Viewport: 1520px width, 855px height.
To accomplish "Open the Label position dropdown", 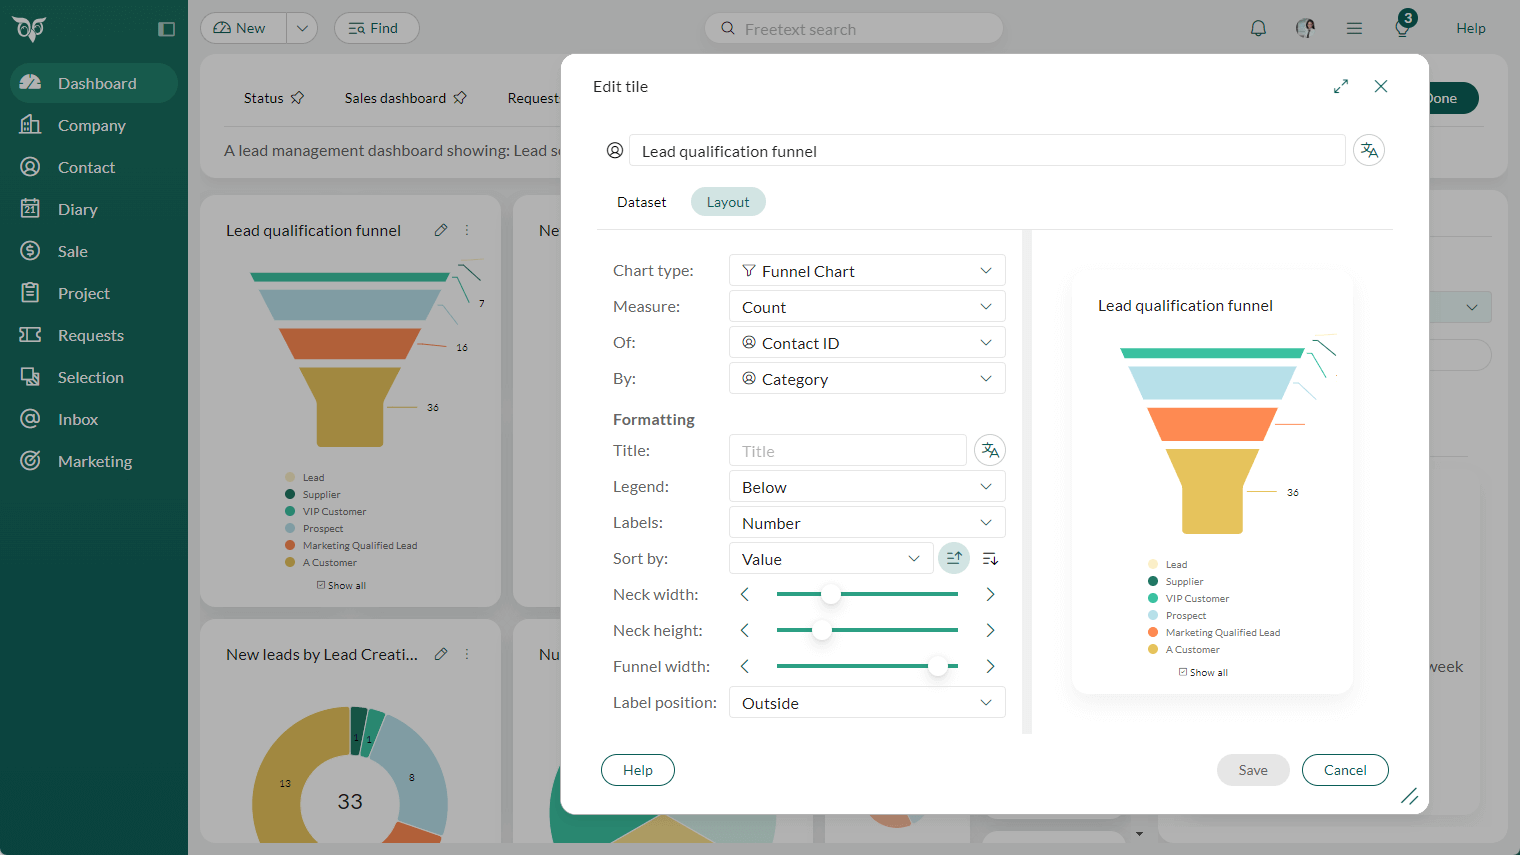I will (x=866, y=702).
